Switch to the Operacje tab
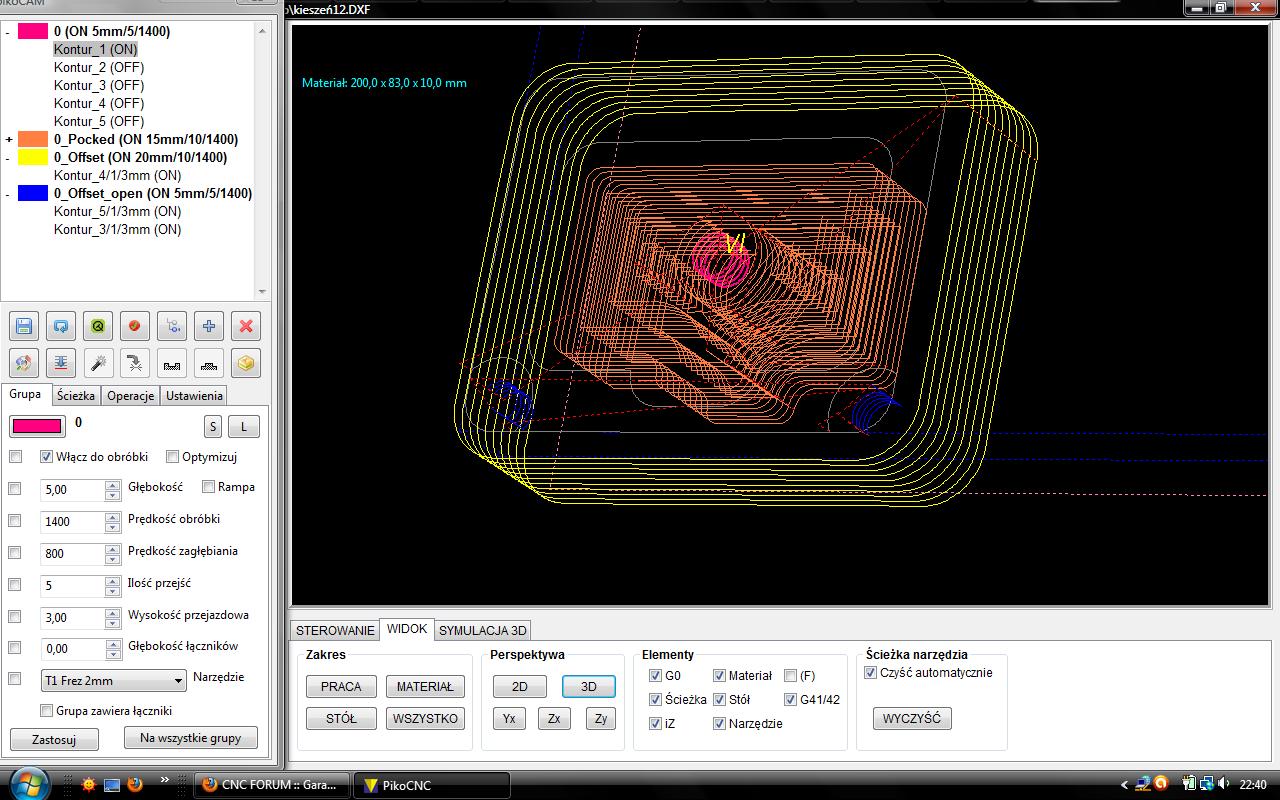 click(131, 396)
